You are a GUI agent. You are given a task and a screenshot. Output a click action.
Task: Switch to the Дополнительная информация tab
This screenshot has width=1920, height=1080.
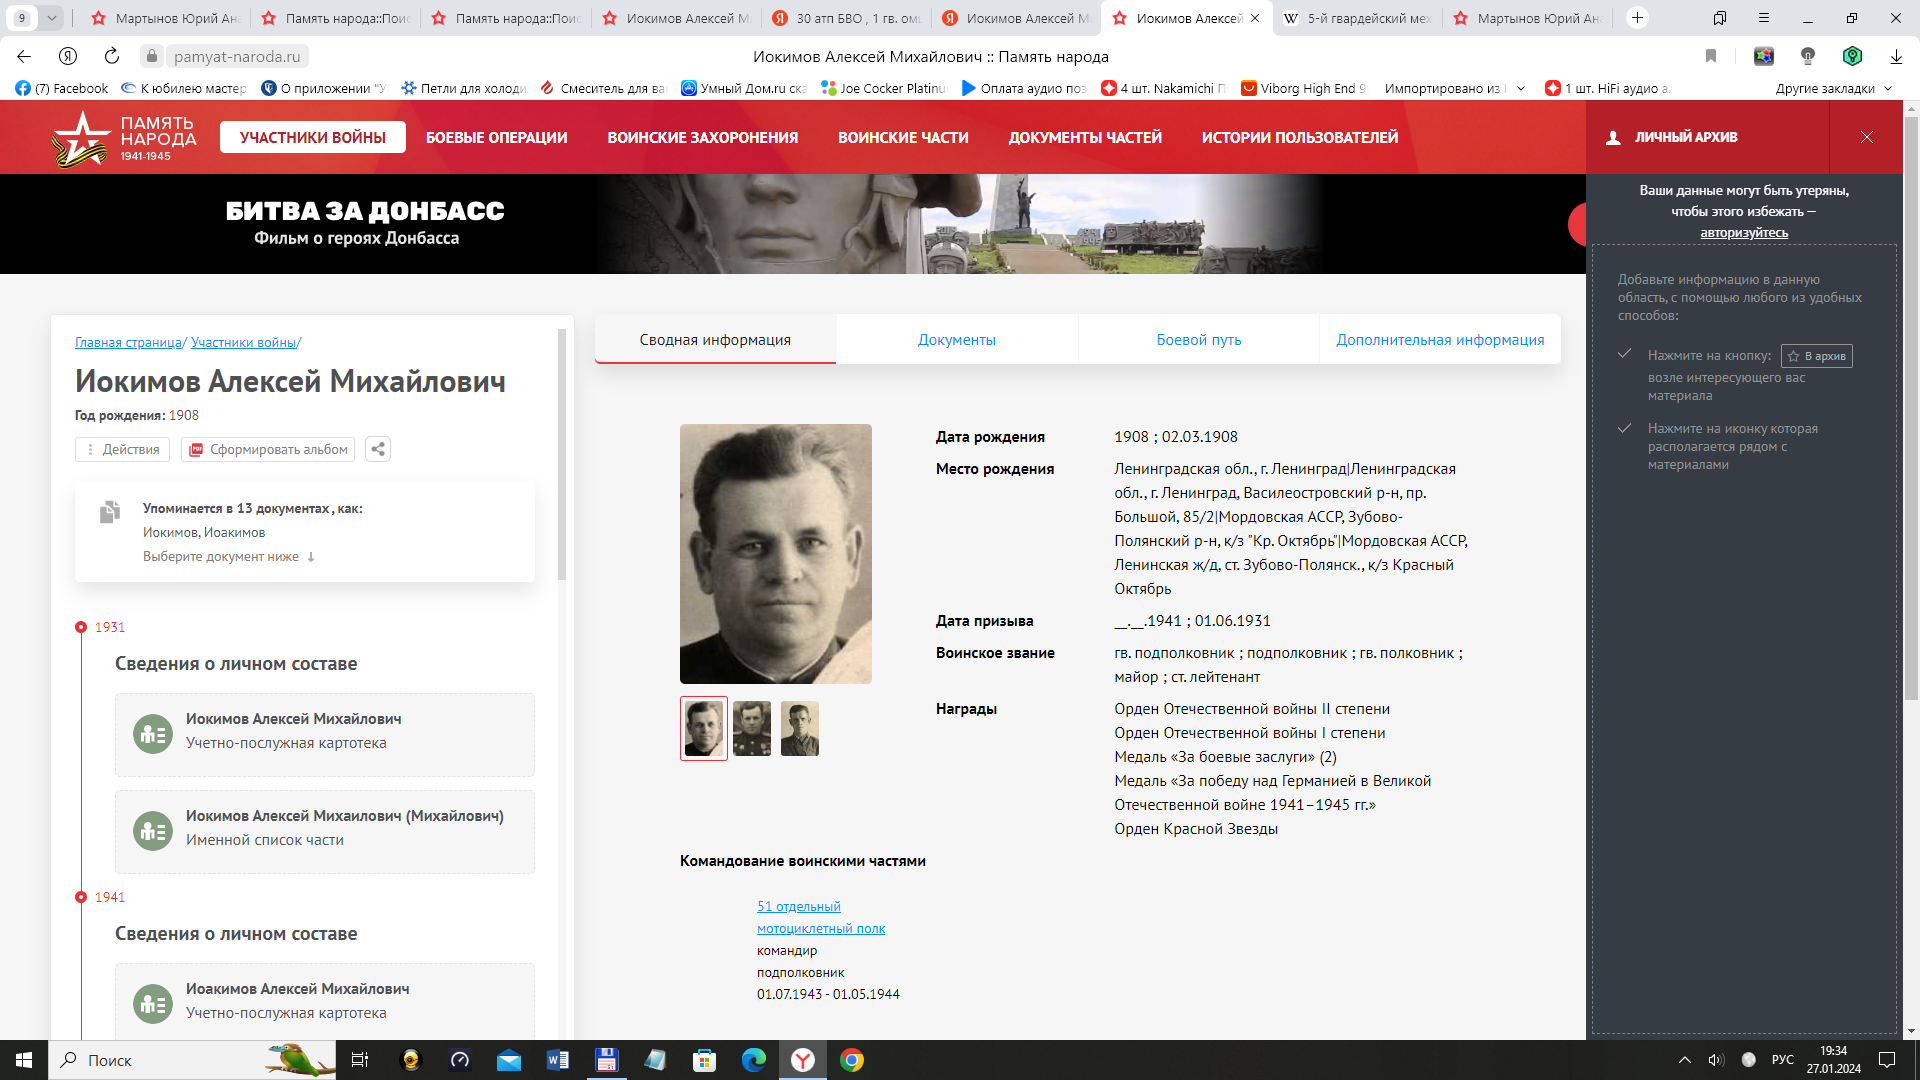pyautogui.click(x=1440, y=339)
